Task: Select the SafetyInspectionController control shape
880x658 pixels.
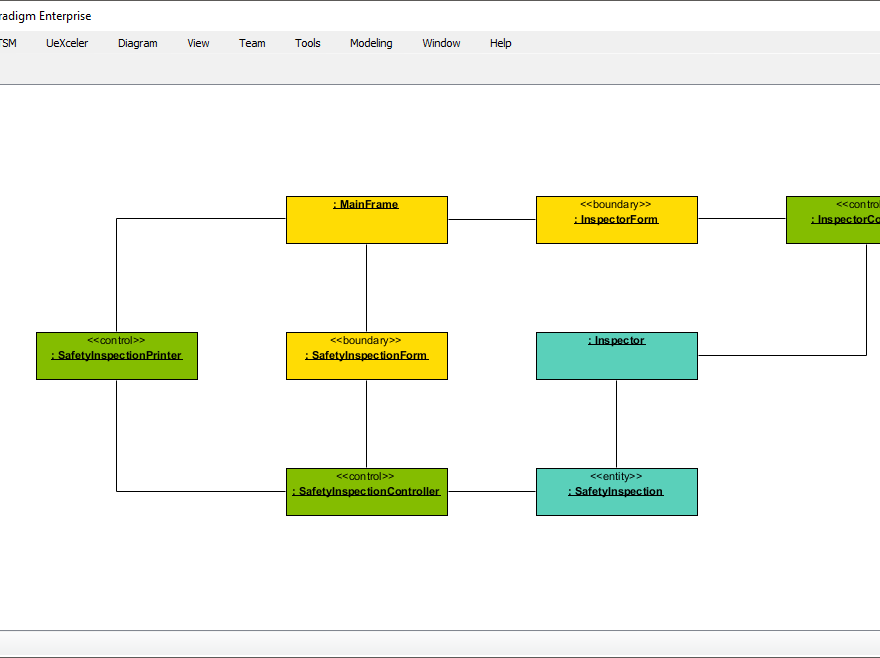Action: pos(366,491)
